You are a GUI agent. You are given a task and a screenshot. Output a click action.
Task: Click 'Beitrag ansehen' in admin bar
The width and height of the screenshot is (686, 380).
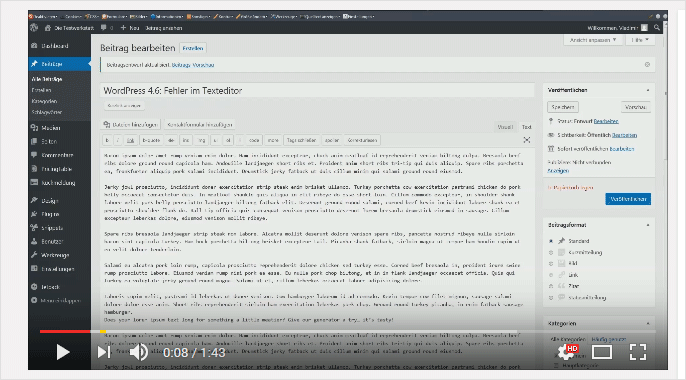tap(164, 28)
